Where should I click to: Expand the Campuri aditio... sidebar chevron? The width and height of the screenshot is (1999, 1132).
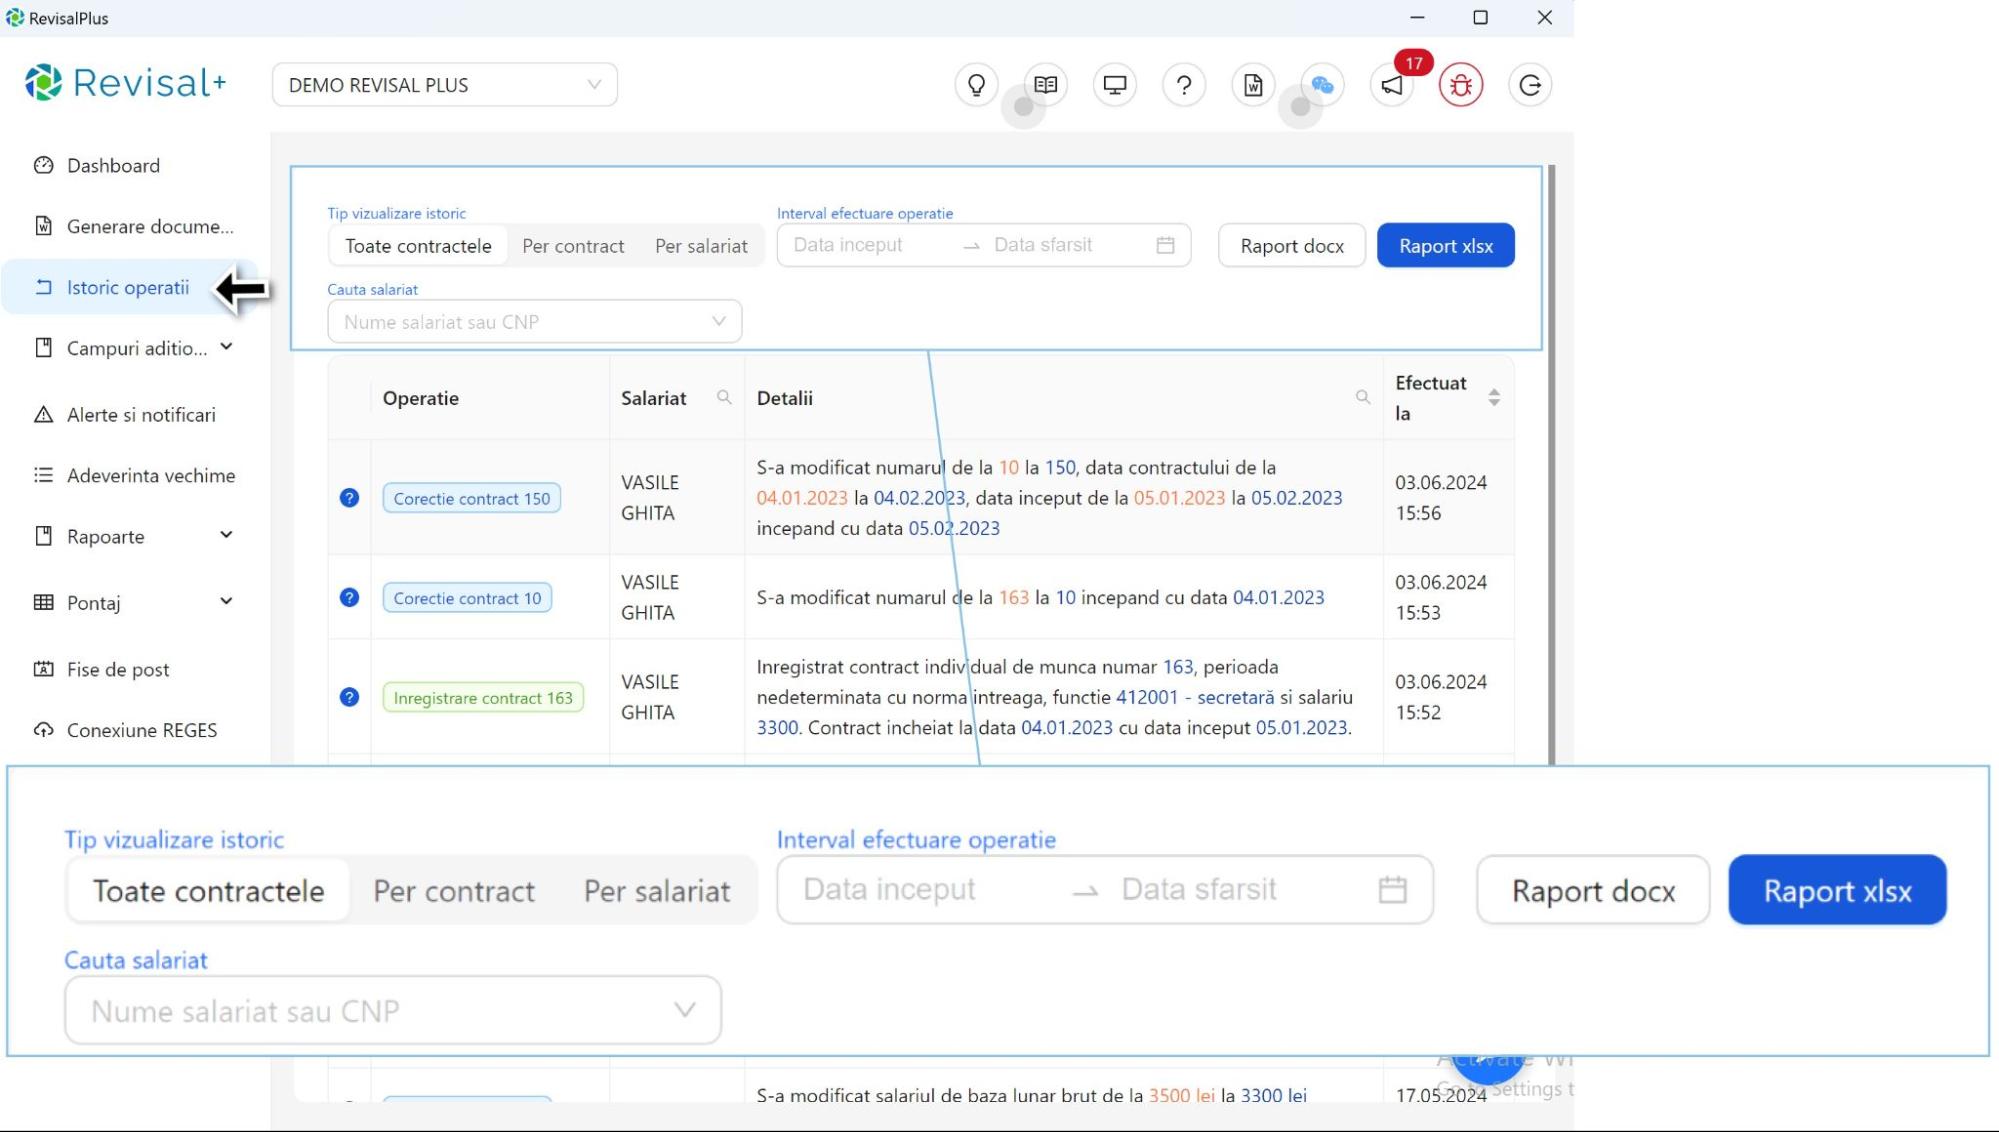[226, 347]
